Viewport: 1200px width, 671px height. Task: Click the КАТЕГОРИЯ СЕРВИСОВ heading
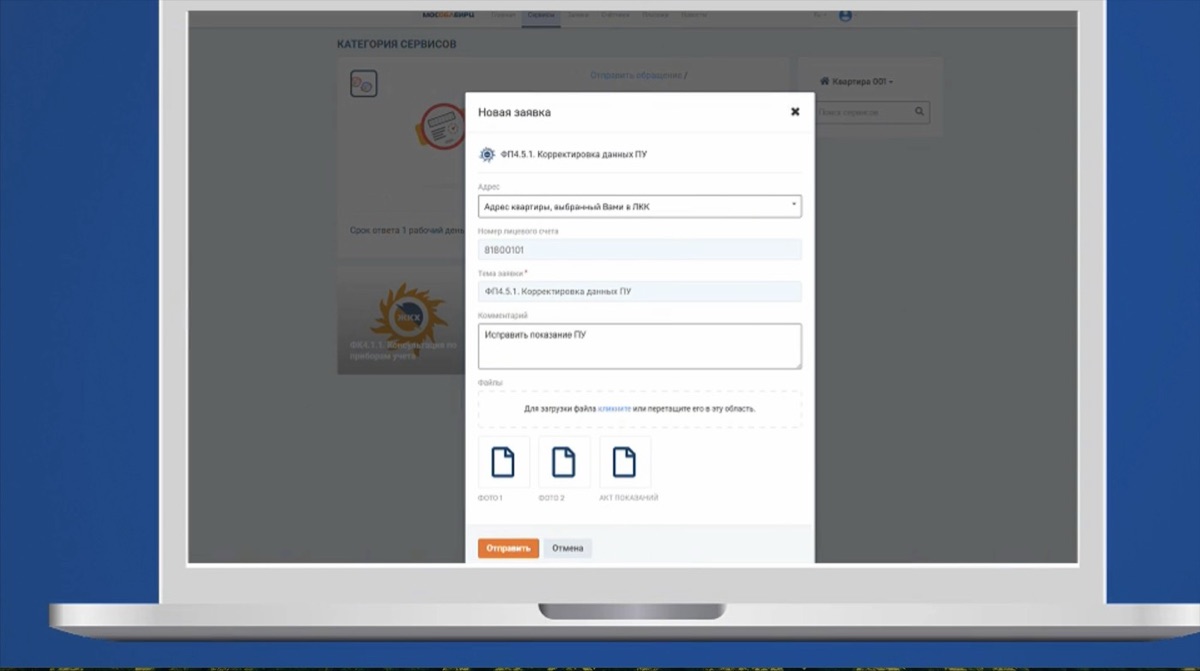coord(397,45)
